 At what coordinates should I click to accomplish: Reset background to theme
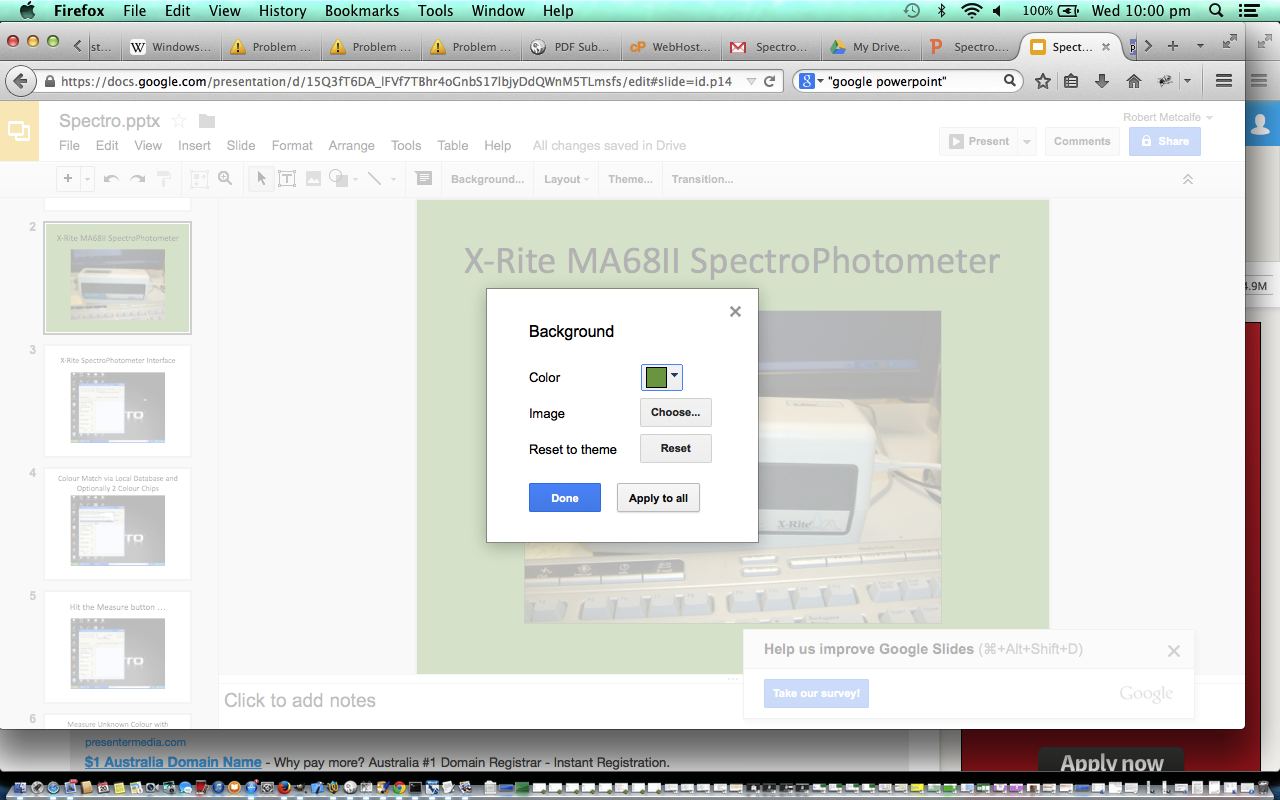pyautogui.click(x=675, y=448)
